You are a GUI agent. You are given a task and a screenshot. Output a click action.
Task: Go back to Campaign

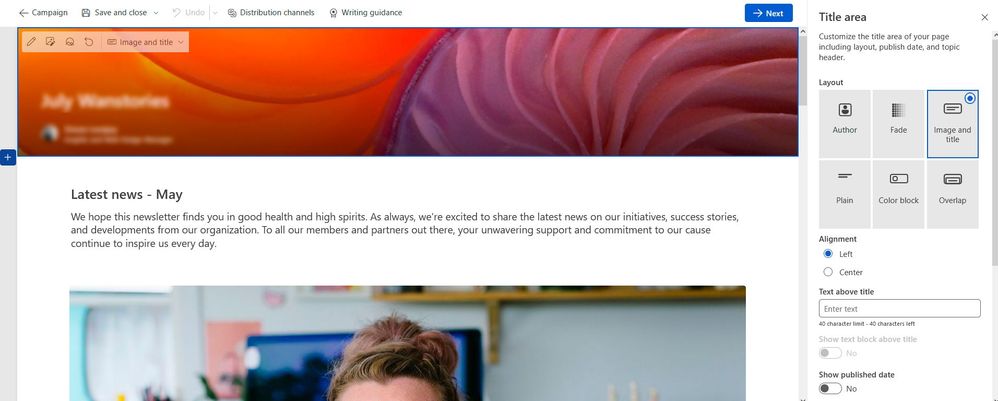tap(43, 13)
